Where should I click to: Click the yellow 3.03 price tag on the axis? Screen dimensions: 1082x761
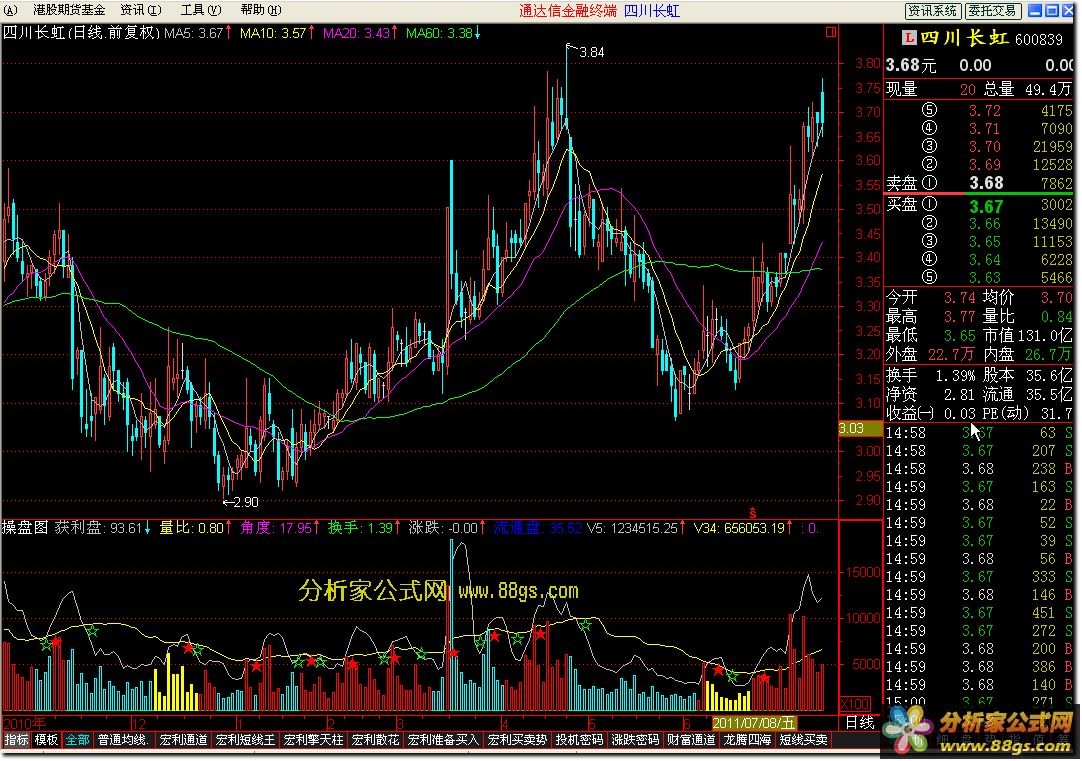click(x=860, y=428)
